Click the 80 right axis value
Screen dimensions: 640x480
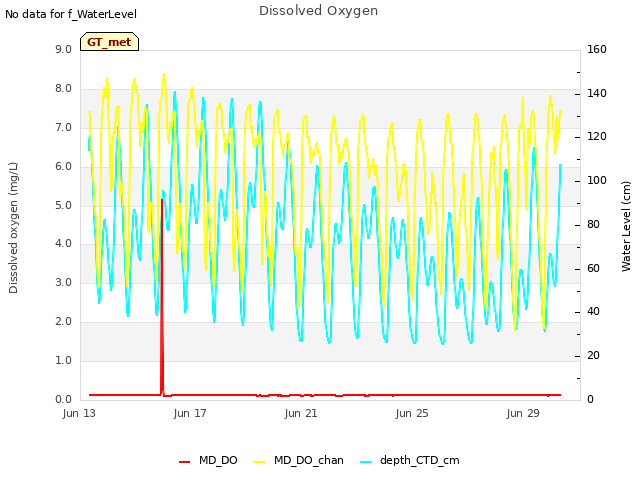pos(593,224)
